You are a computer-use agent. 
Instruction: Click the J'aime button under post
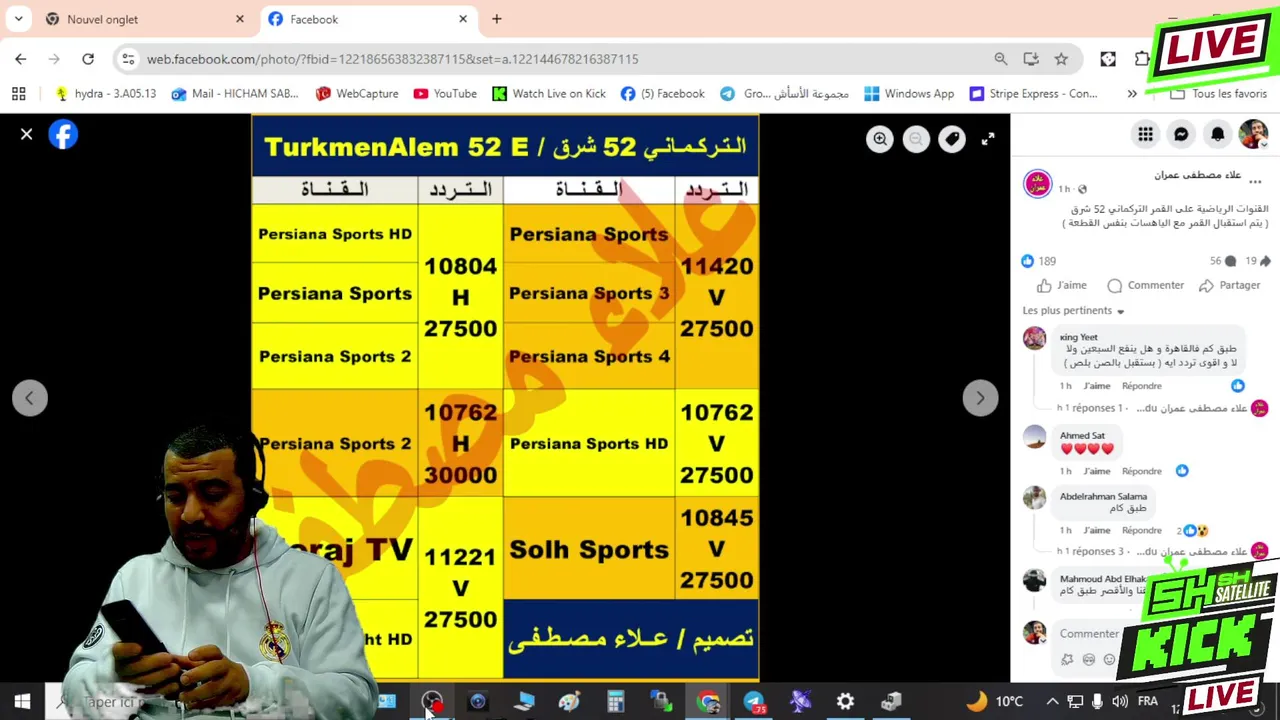[x=1062, y=285]
